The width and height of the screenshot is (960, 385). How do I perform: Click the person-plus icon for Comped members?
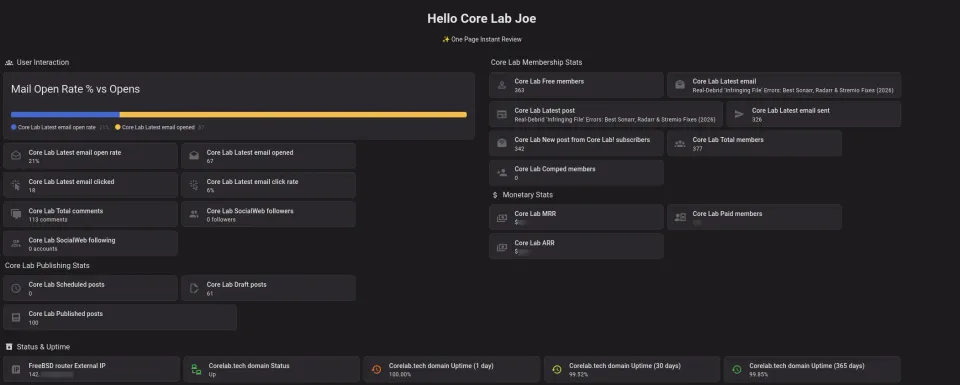(x=502, y=173)
